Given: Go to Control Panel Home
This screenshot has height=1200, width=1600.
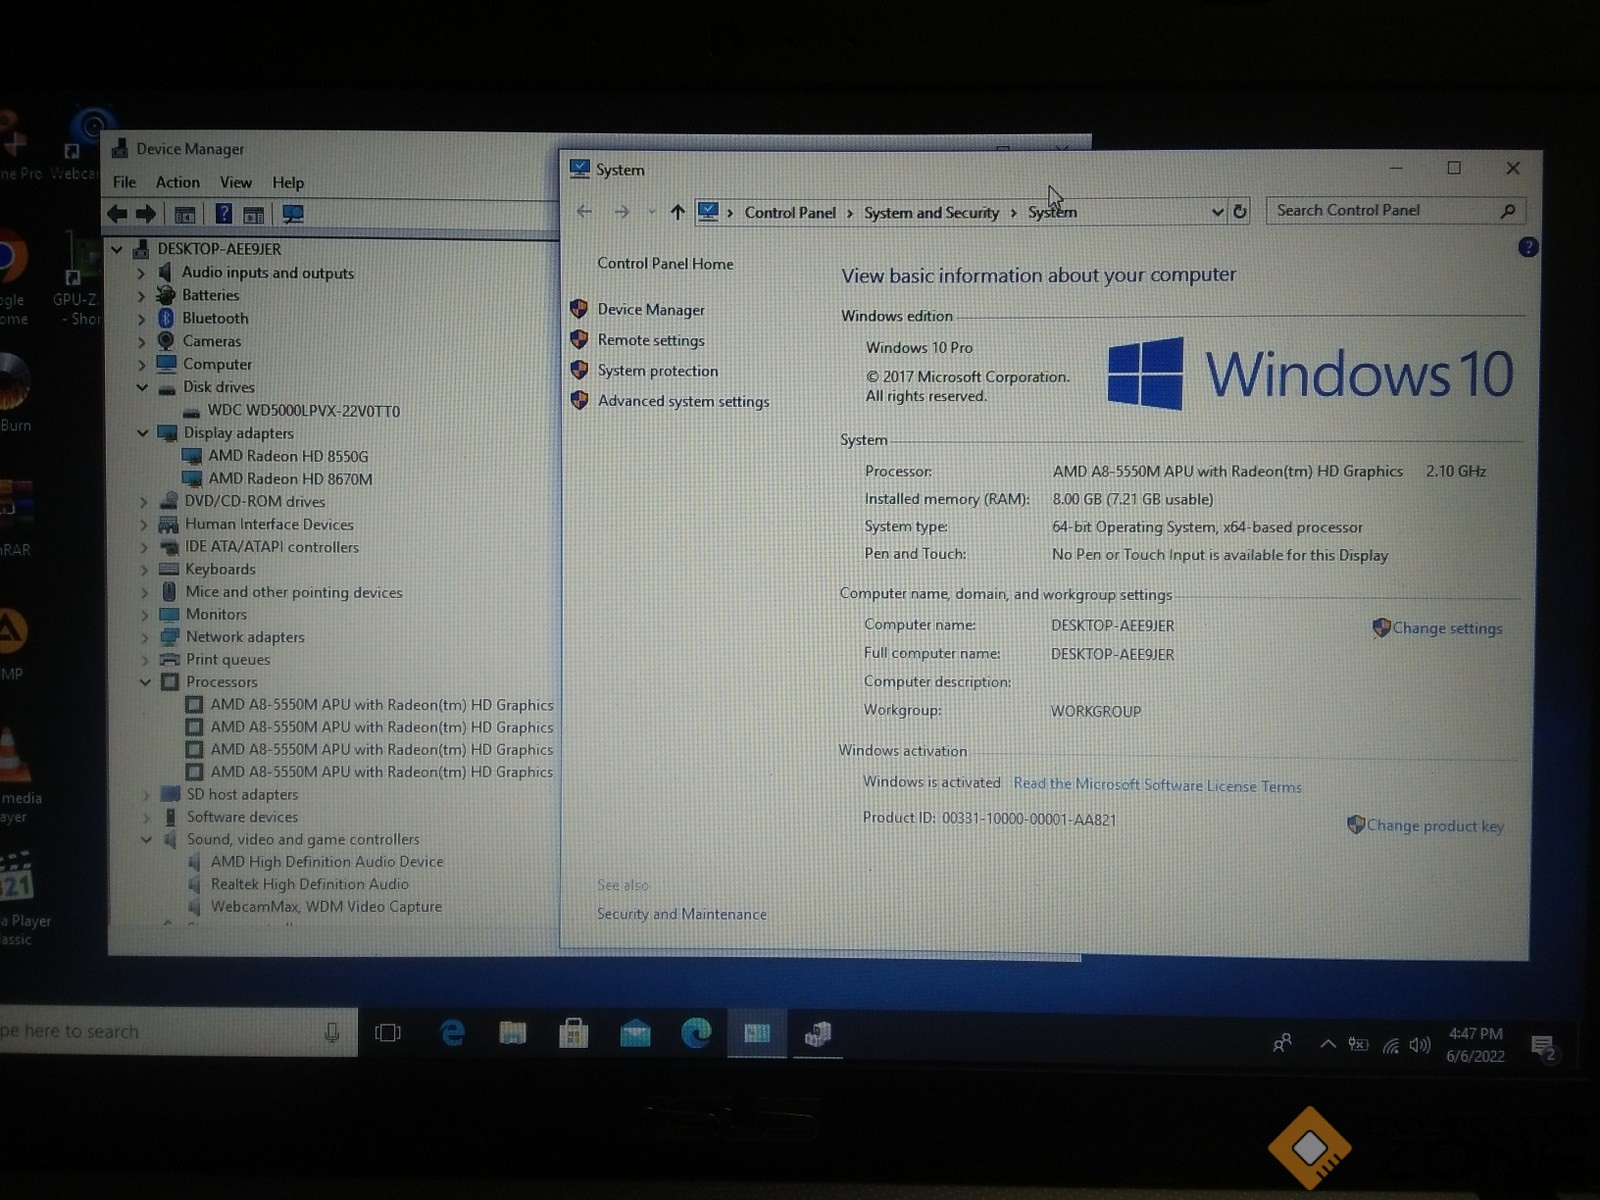Looking at the screenshot, I should coord(665,264).
